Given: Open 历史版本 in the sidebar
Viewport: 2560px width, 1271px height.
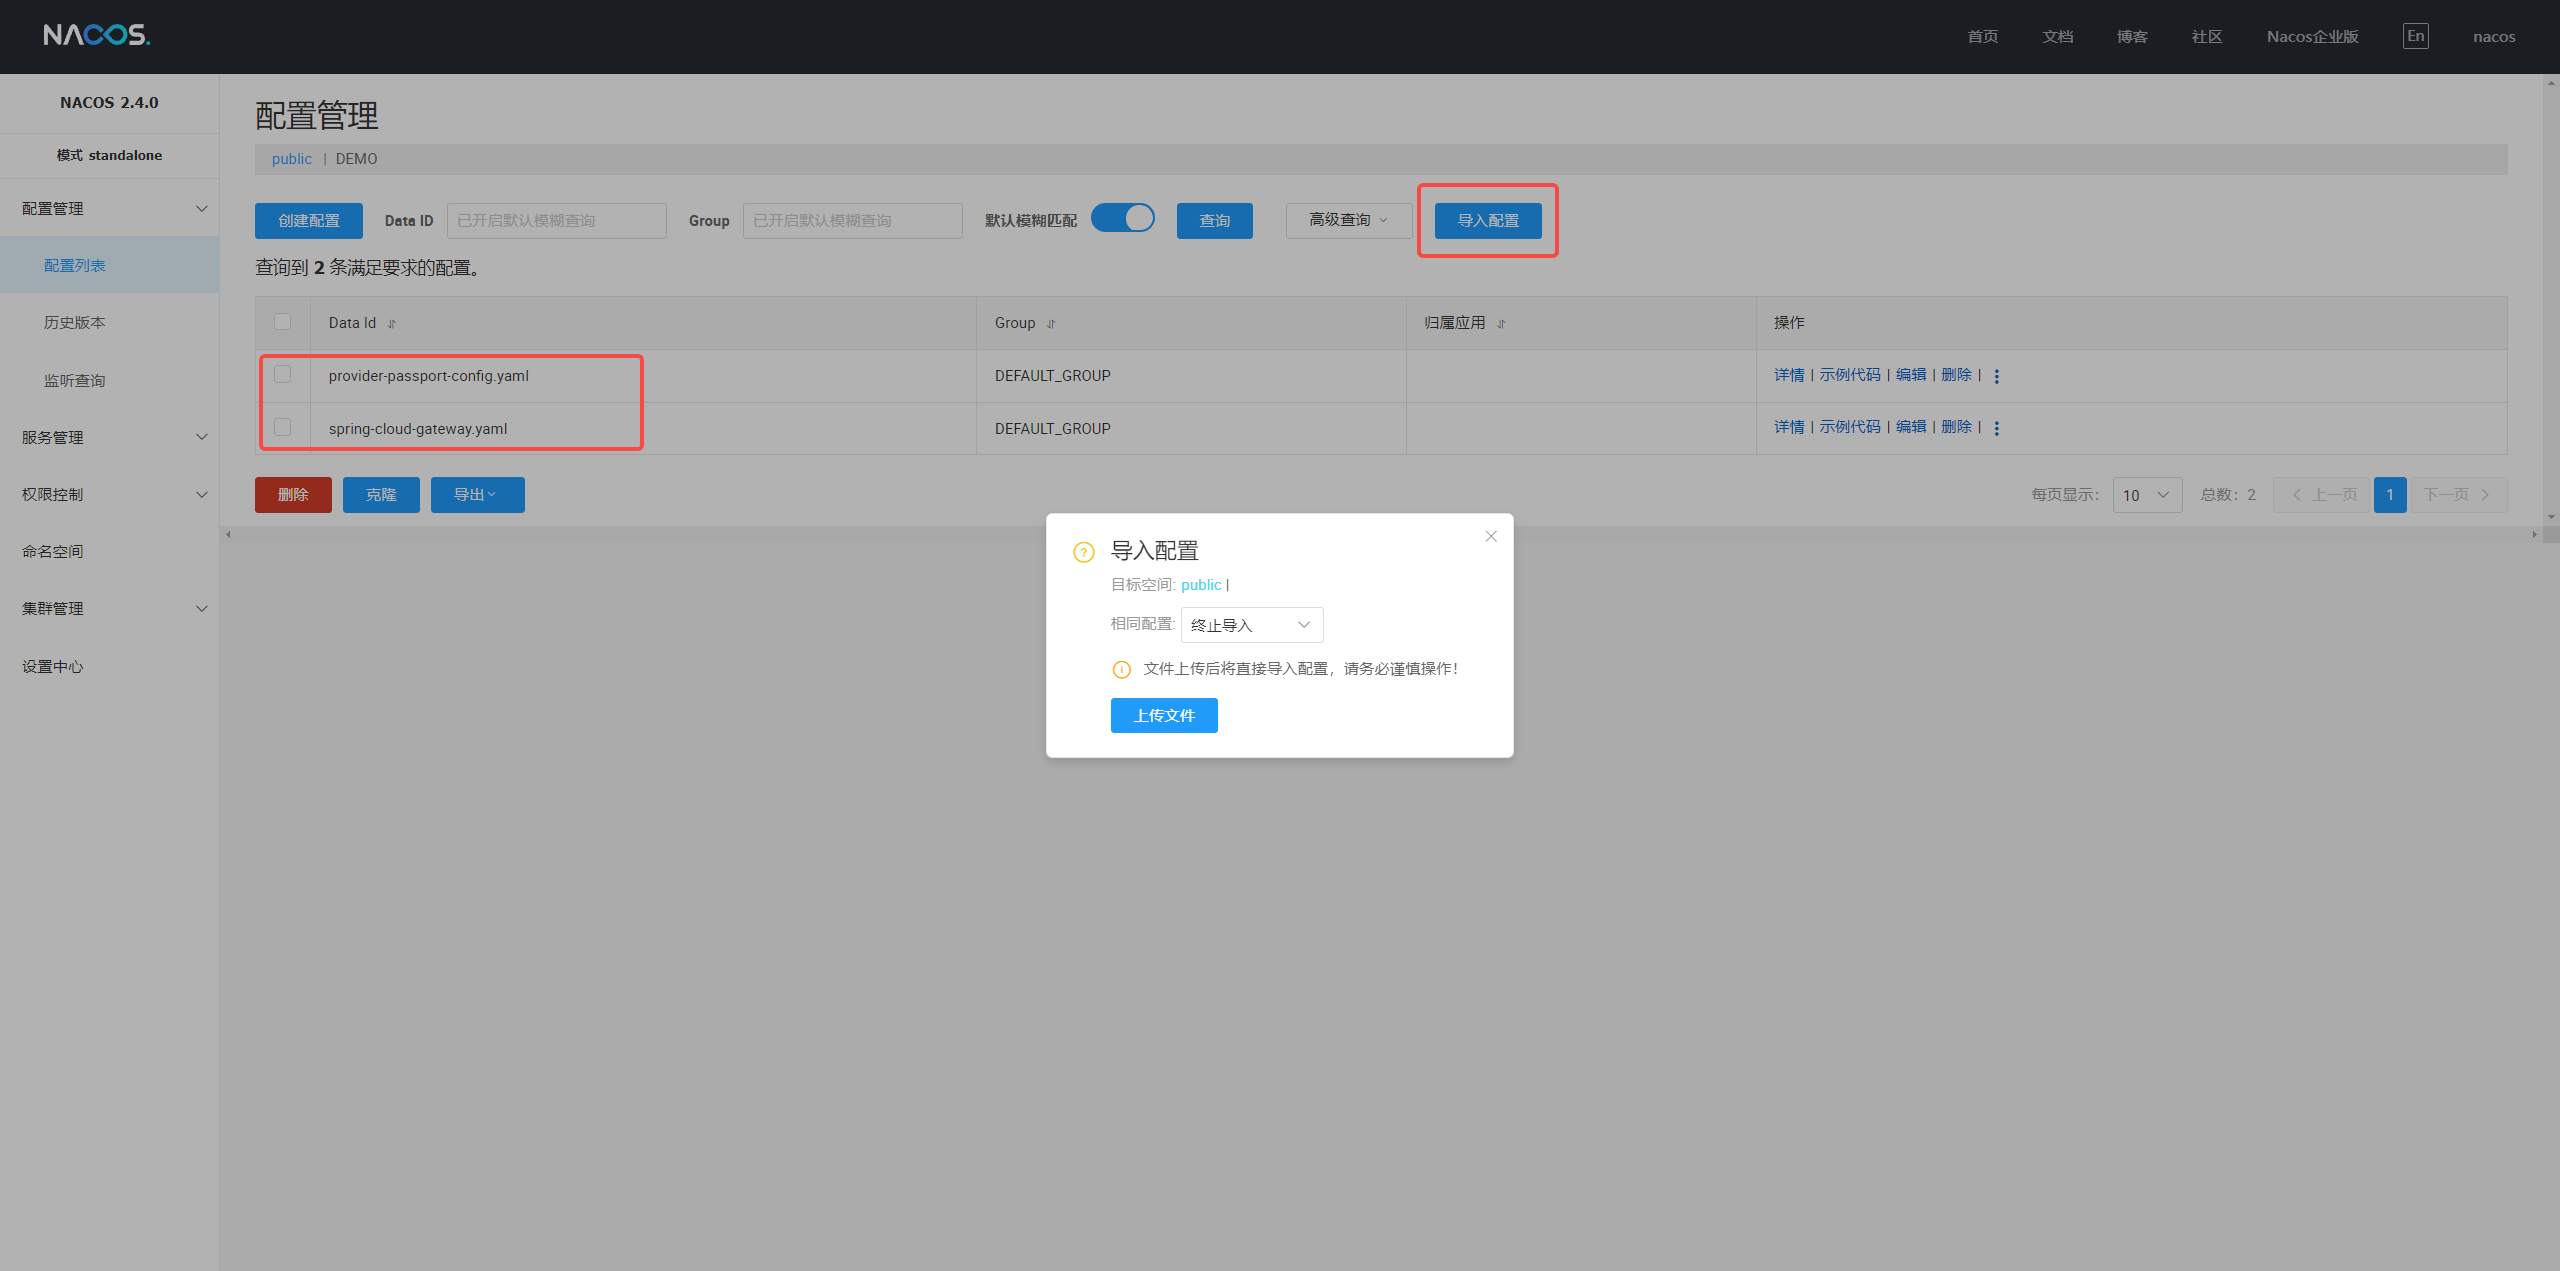Looking at the screenshot, I should coord(75,323).
